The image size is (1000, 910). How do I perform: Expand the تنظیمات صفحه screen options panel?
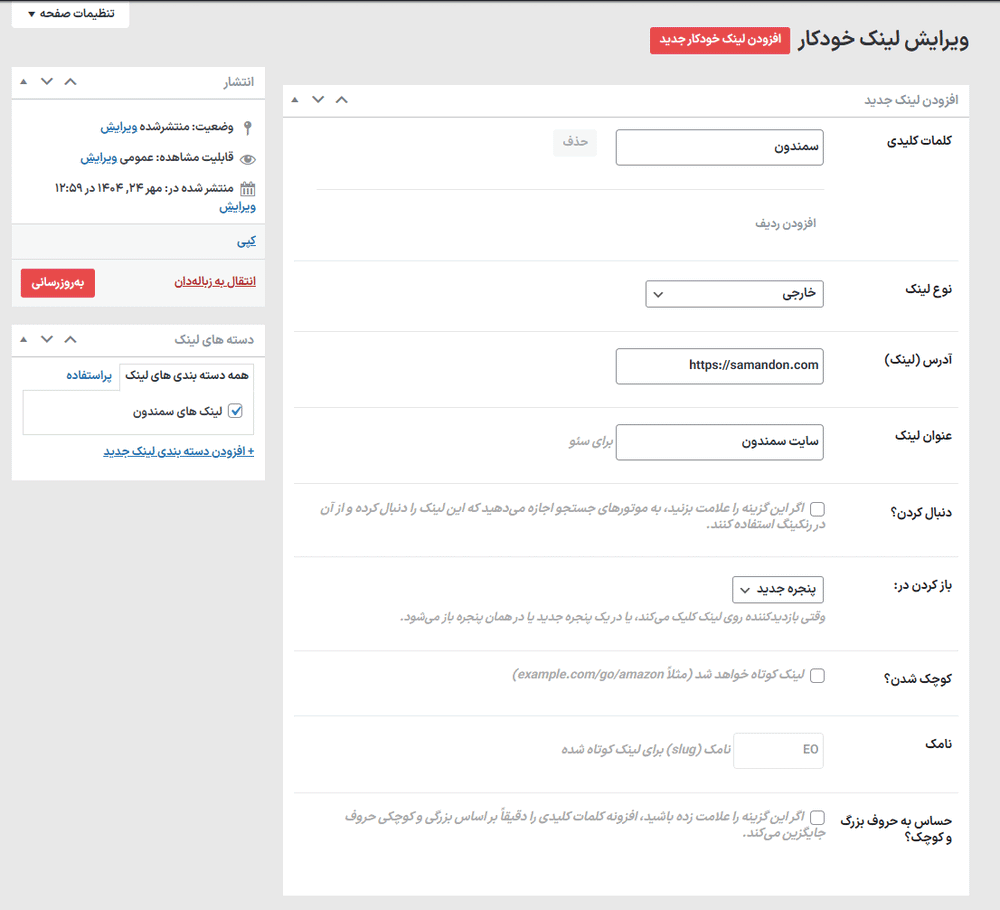pos(69,15)
